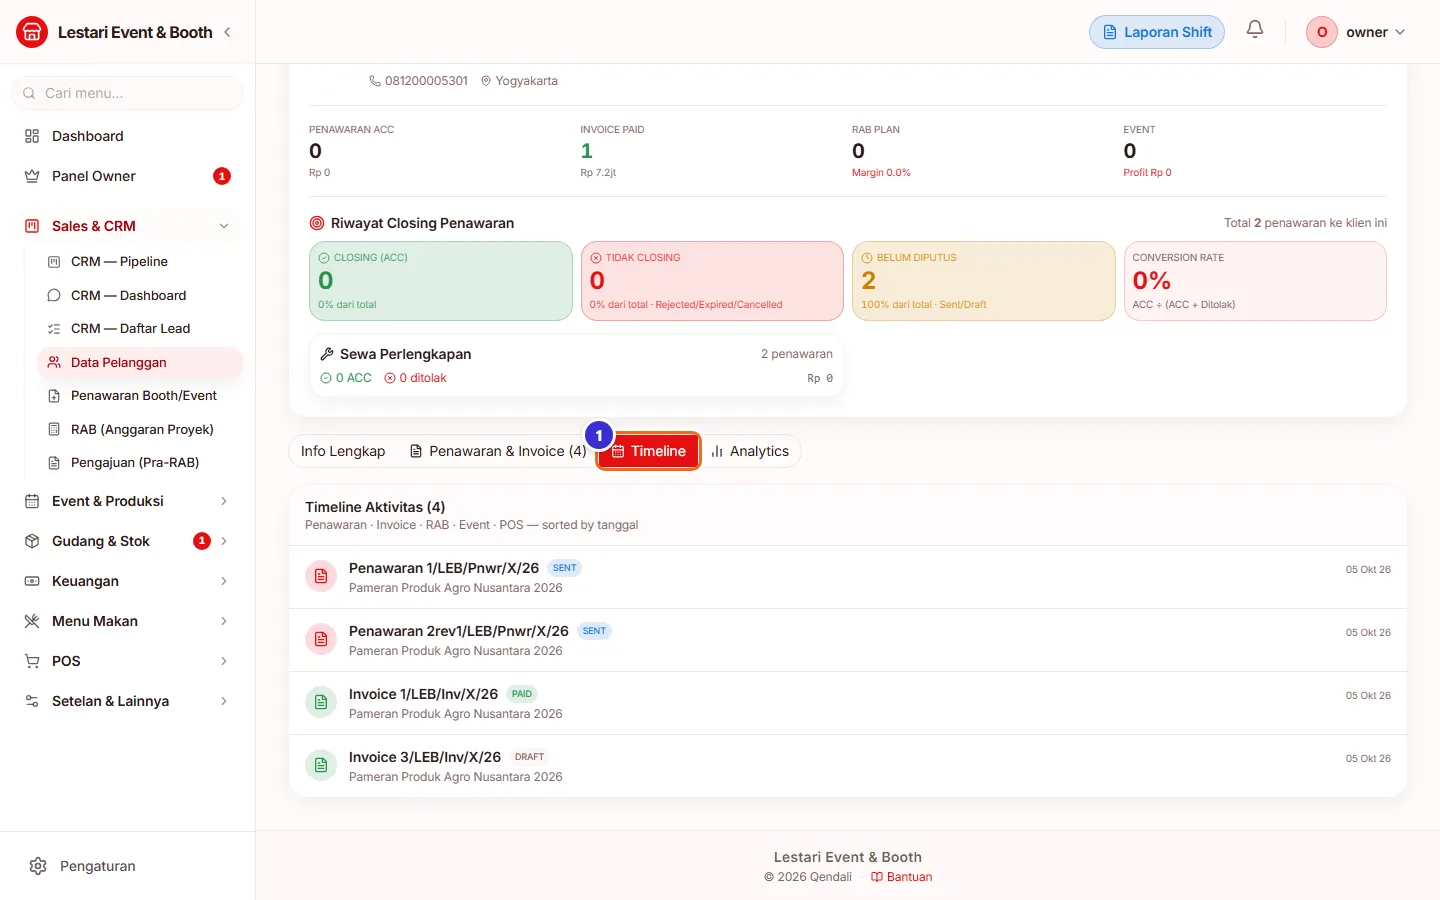This screenshot has width=1440, height=900.
Task: Click the red icon of Penawaran 2rev1/LEB/Pnwr/X/26
Action: pos(321,639)
